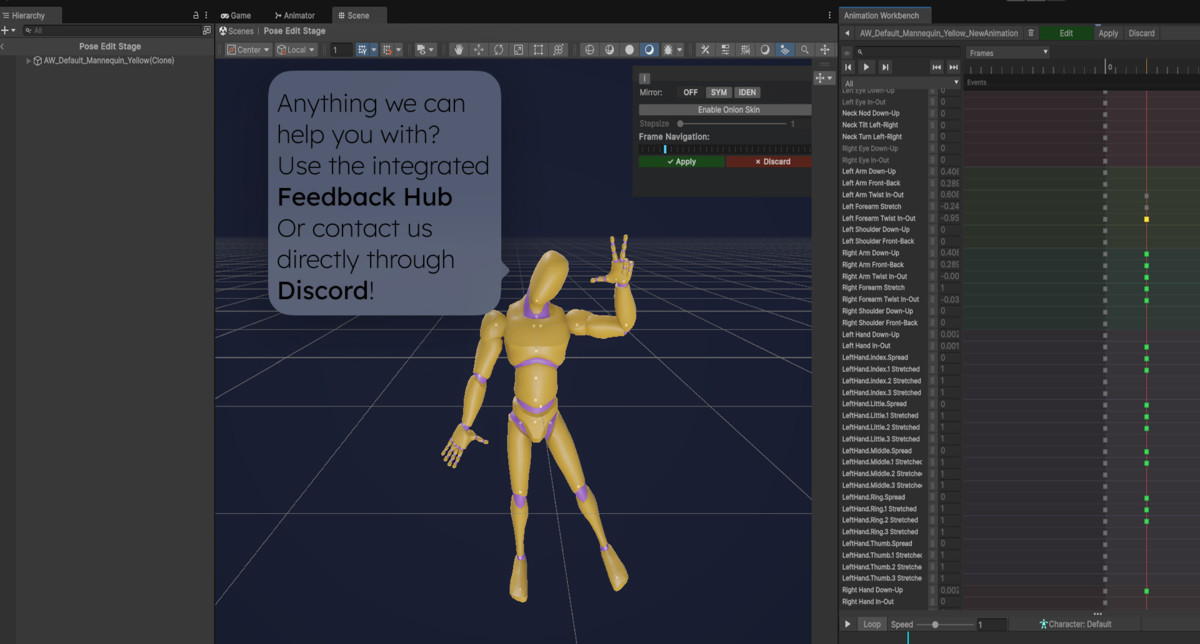Viewport: 1200px width, 644px height.
Task: Jump to previous keyframe
Action: pos(937,67)
